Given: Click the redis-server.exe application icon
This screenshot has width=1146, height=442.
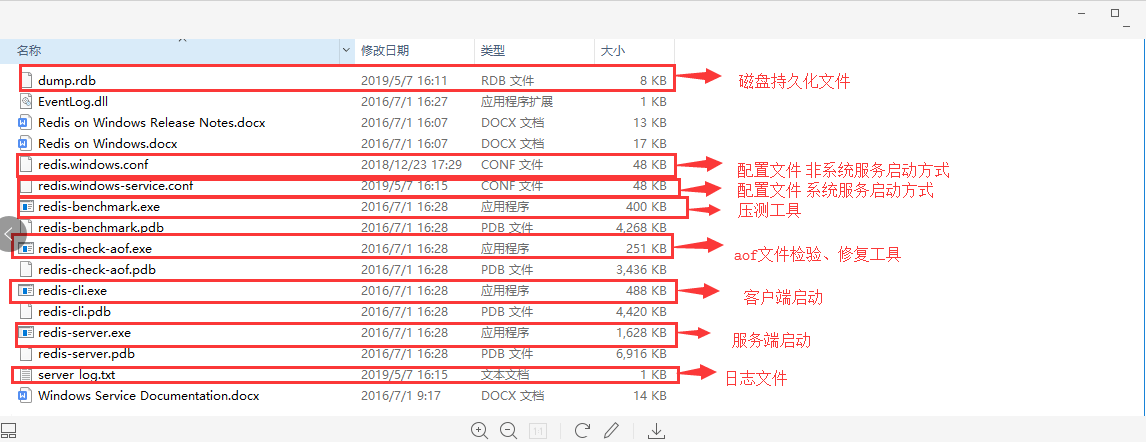Looking at the screenshot, I should point(26,333).
